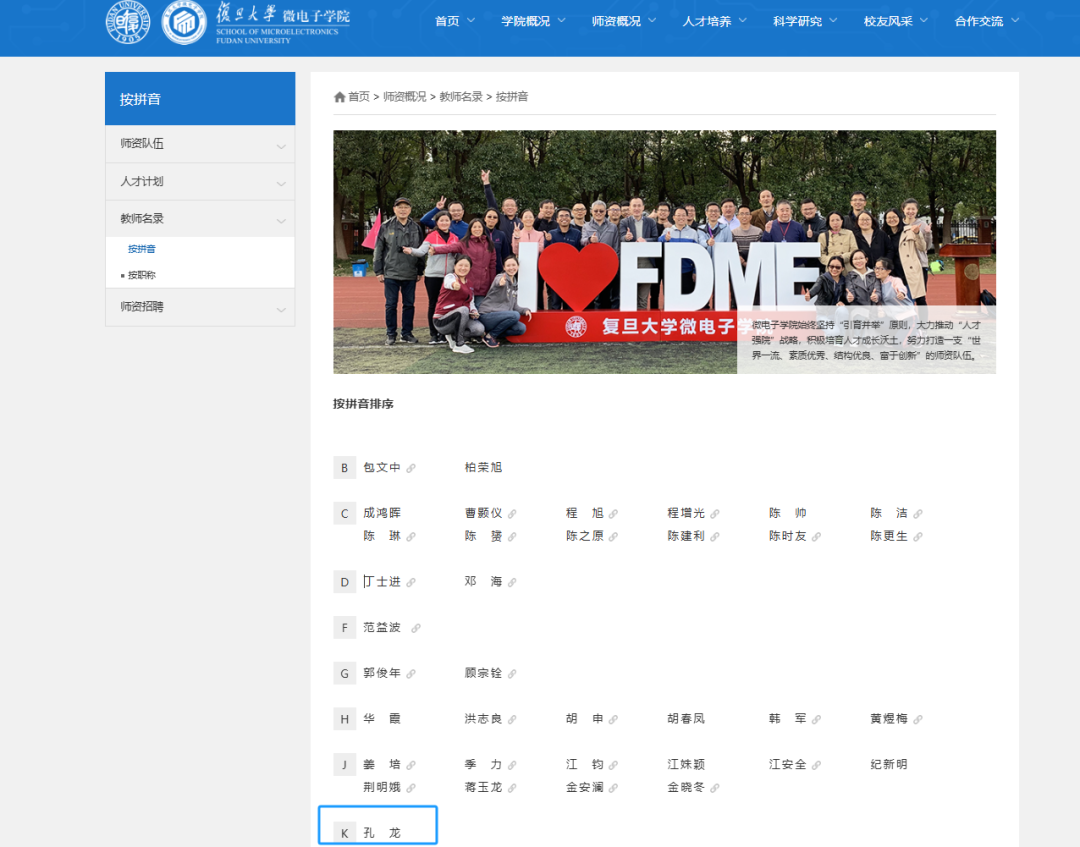Open the profile for 柏荣旭
1080x847 pixels.
coord(484,468)
